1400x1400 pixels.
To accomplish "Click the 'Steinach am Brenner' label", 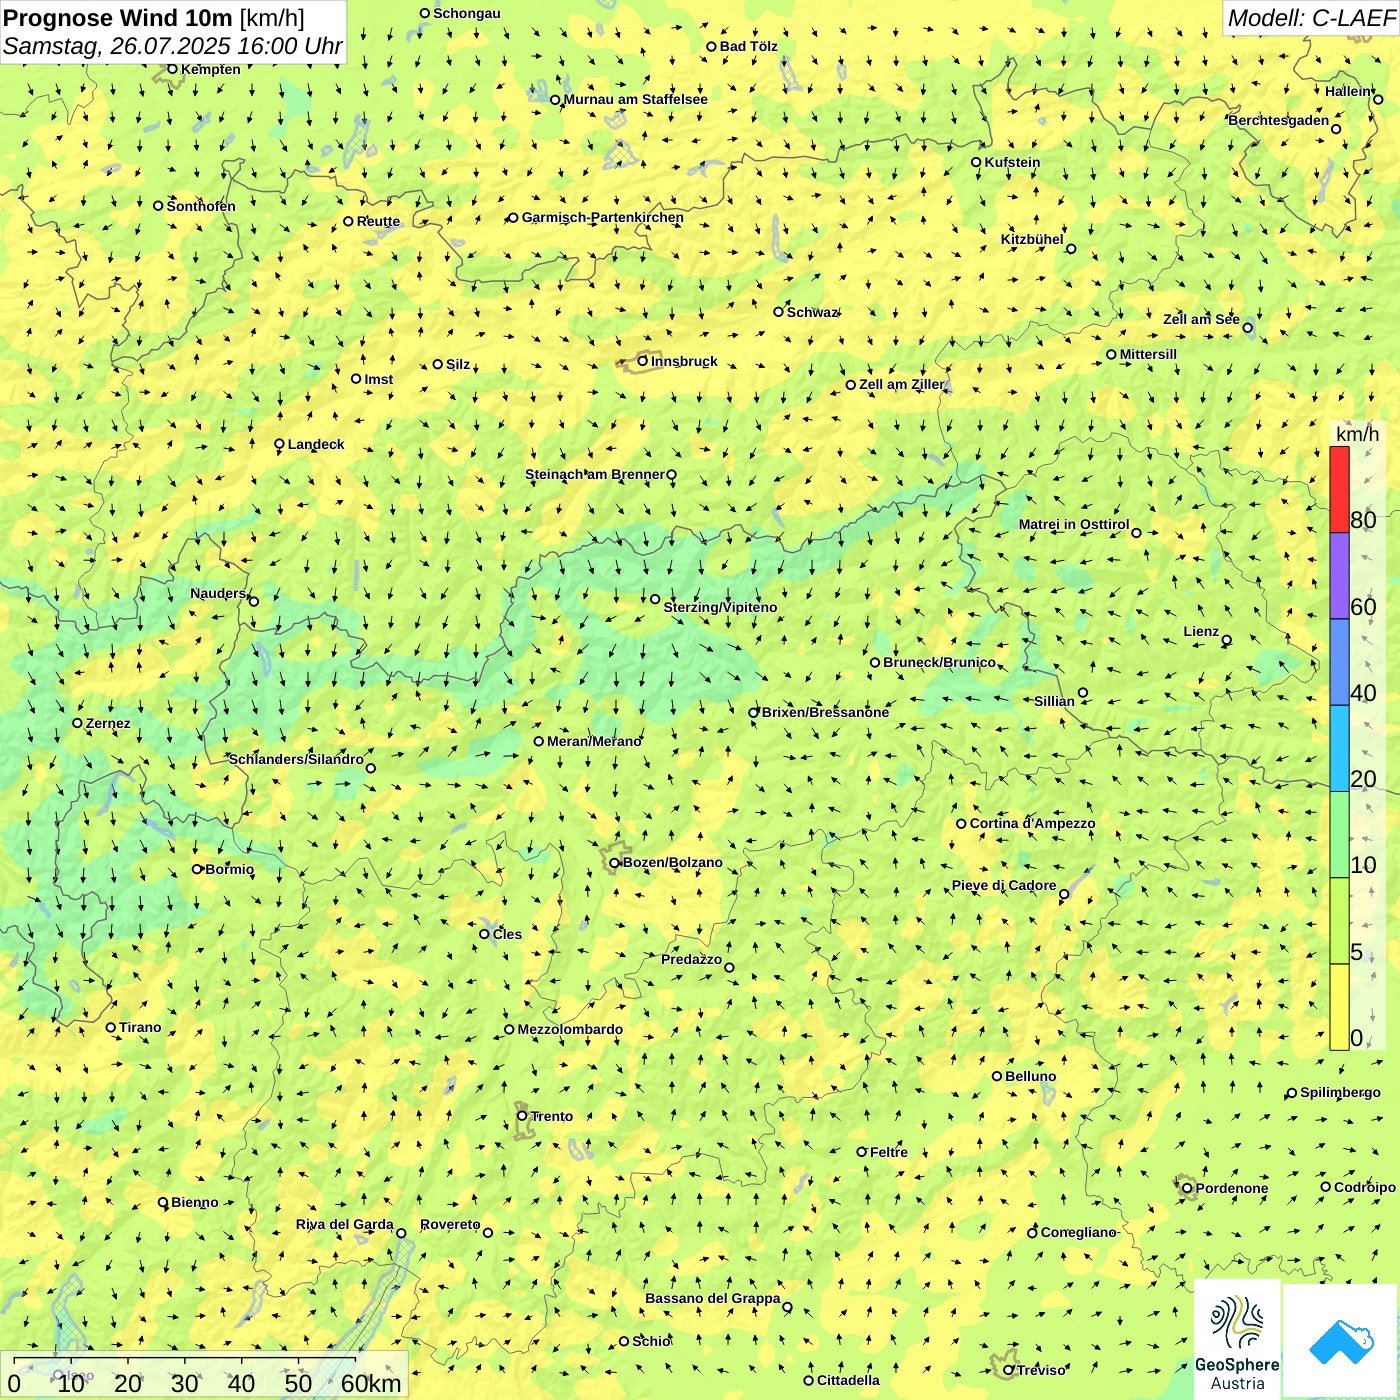I will (595, 474).
